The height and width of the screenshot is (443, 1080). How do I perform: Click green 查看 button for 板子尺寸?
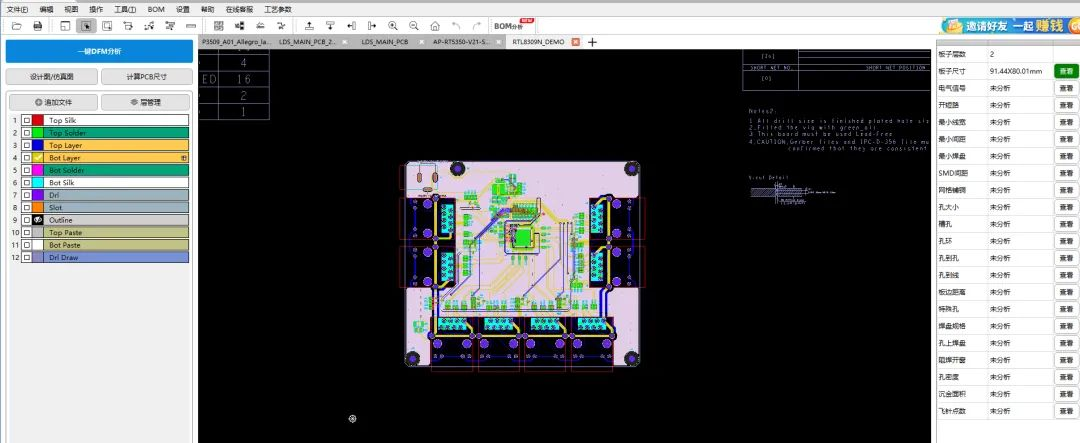1066,72
